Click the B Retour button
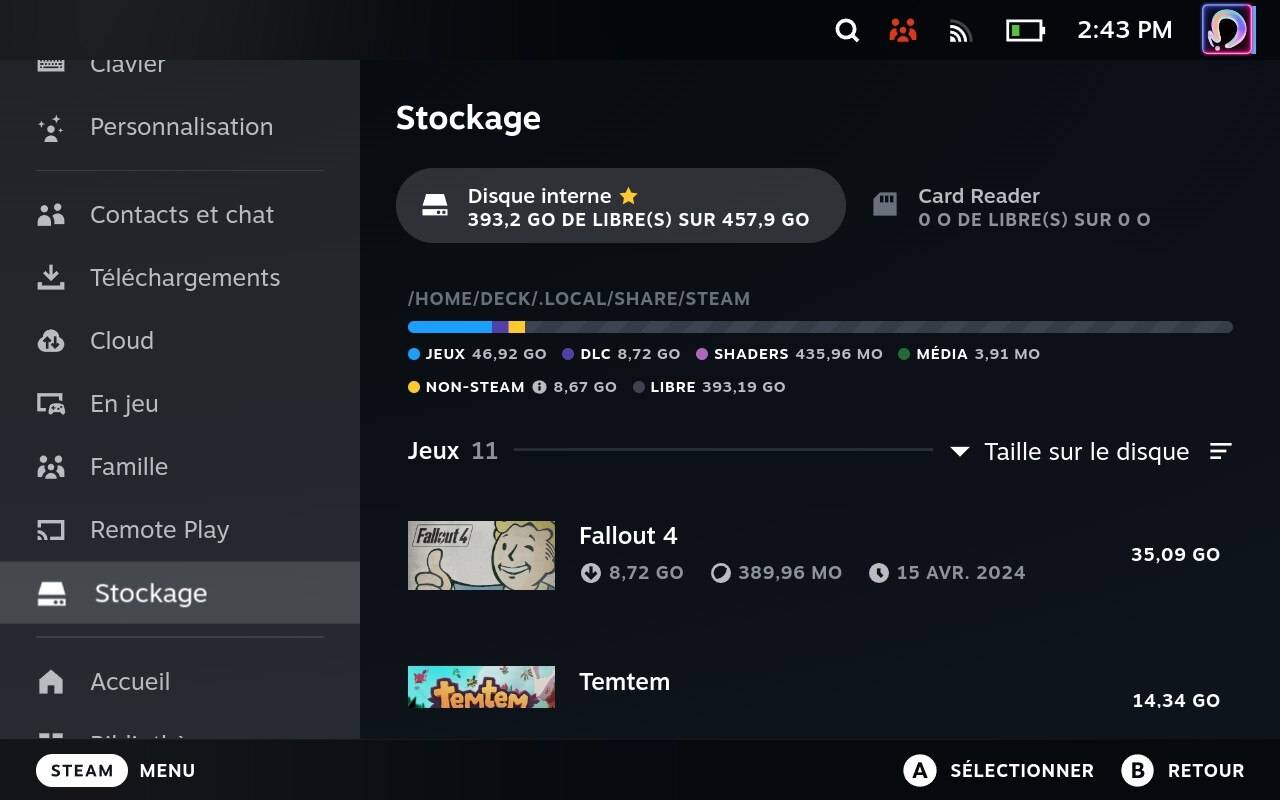The width and height of the screenshot is (1280, 800). (x=1182, y=770)
